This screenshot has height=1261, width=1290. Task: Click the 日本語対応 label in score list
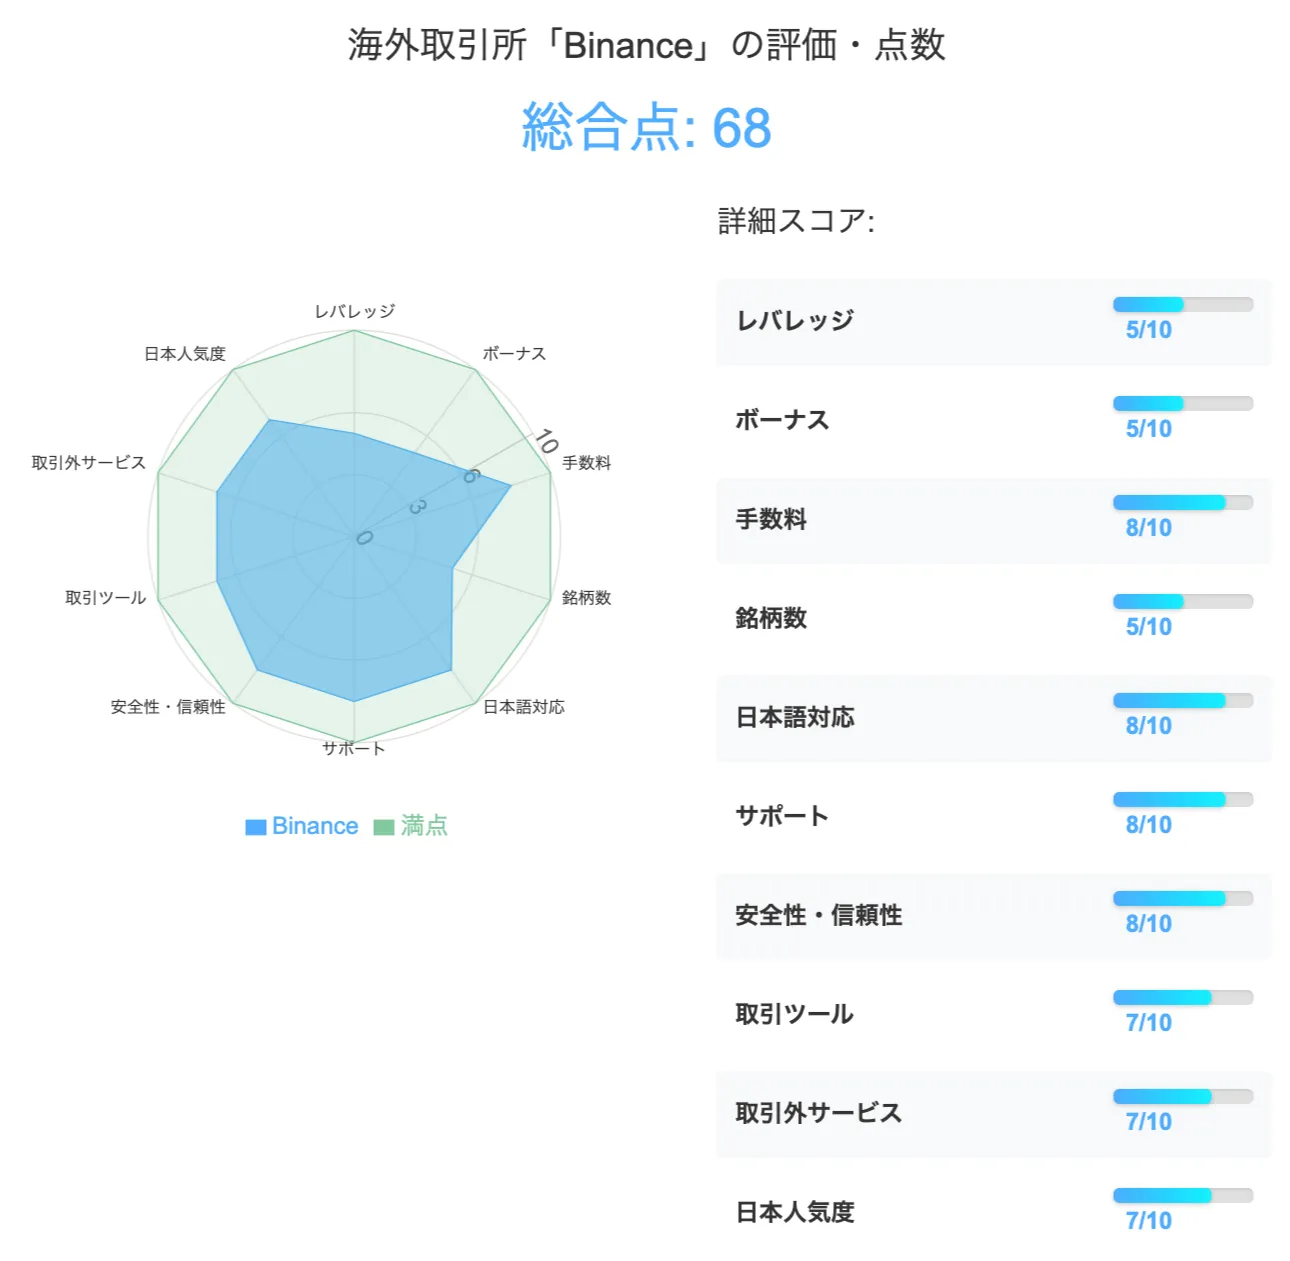pos(795,717)
